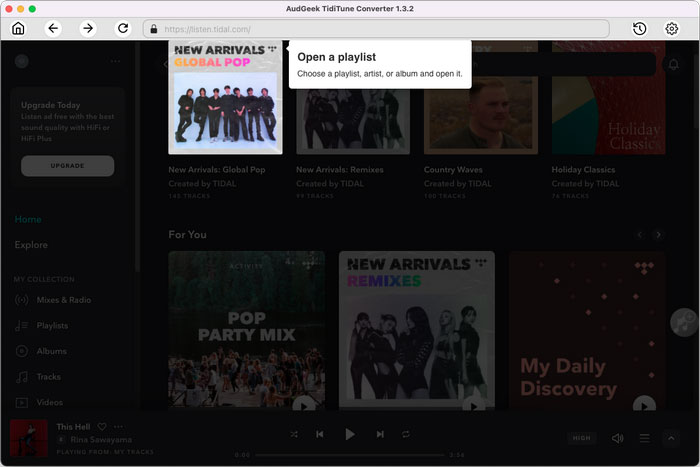Viewport: 700px width, 467px height.
Task: Open the play queue list icon
Action: point(644,438)
